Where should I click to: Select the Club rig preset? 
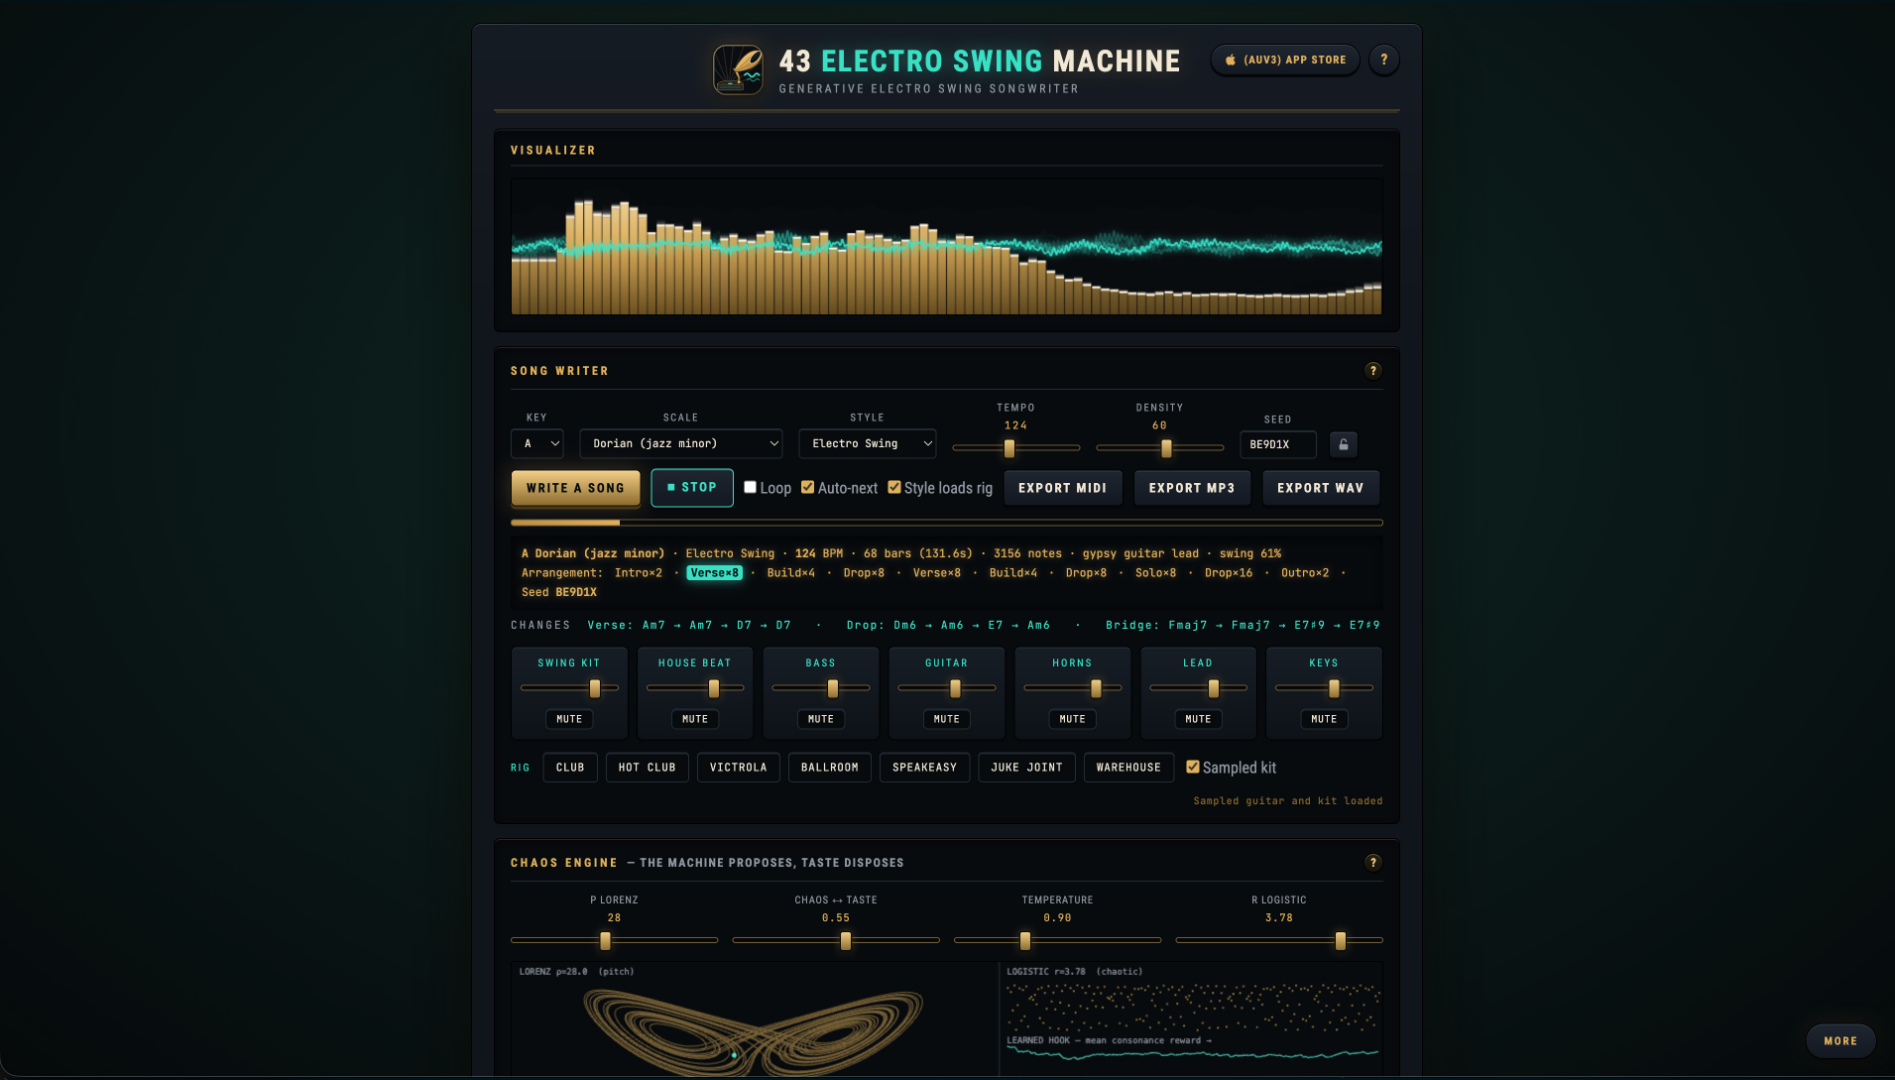pos(570,767)
